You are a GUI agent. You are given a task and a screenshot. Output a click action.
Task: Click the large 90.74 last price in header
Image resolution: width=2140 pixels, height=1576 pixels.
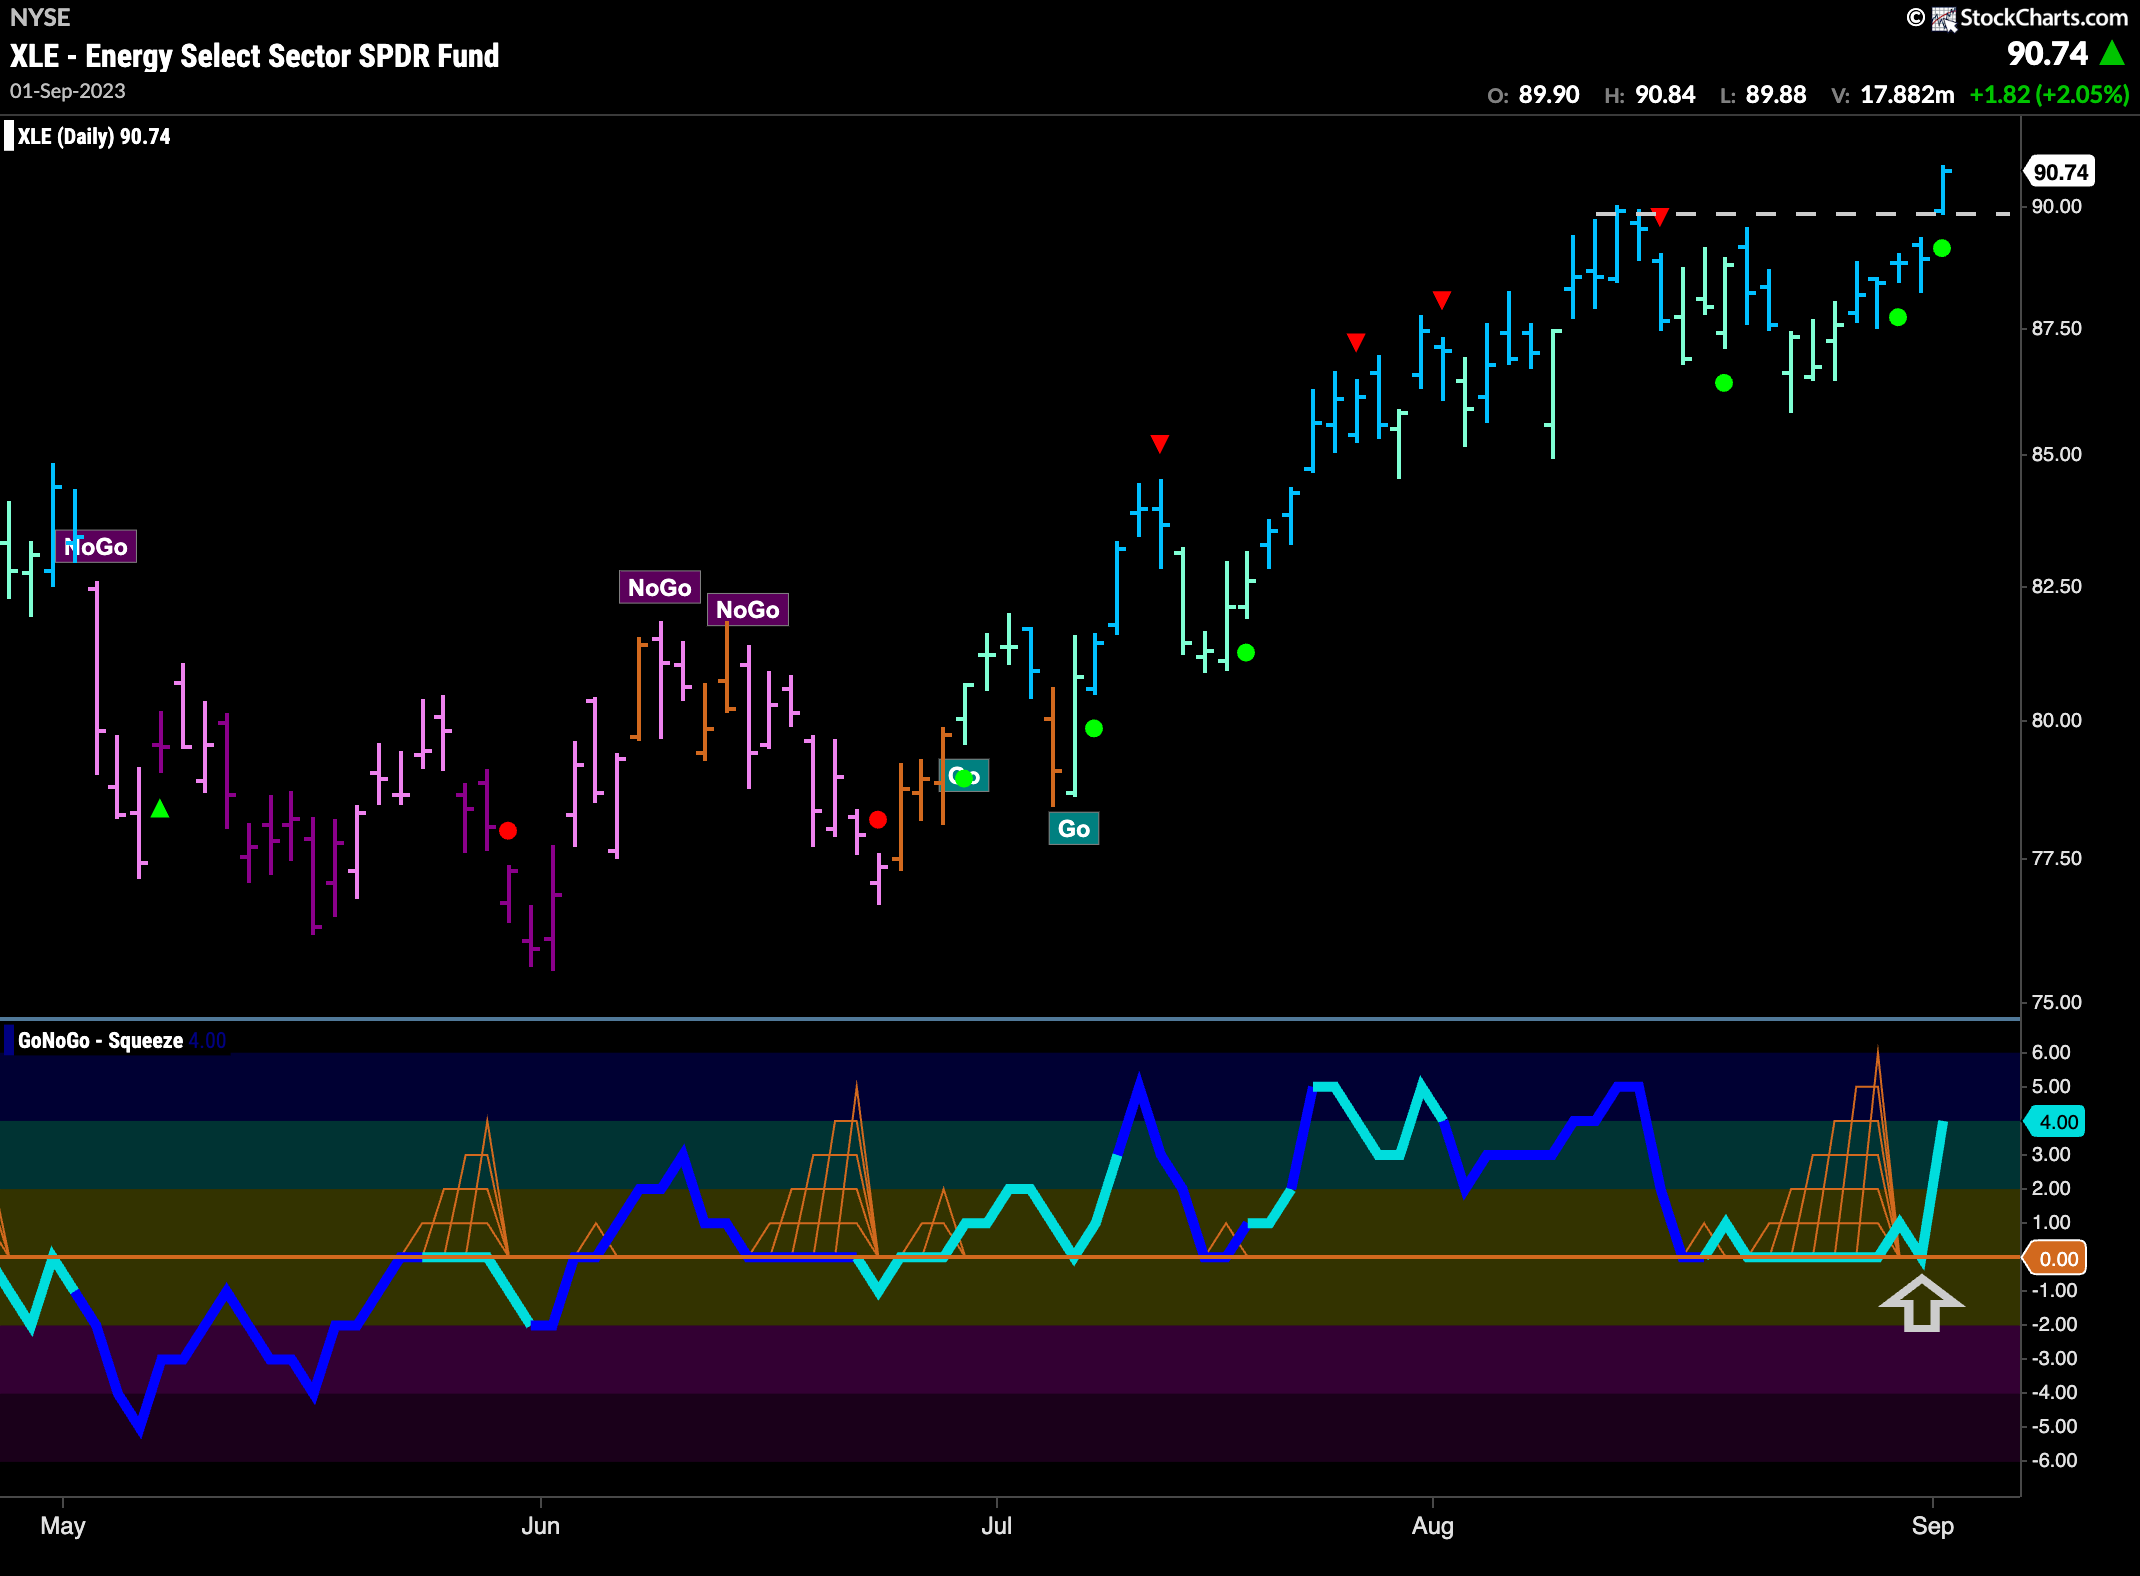(2047, 53)
